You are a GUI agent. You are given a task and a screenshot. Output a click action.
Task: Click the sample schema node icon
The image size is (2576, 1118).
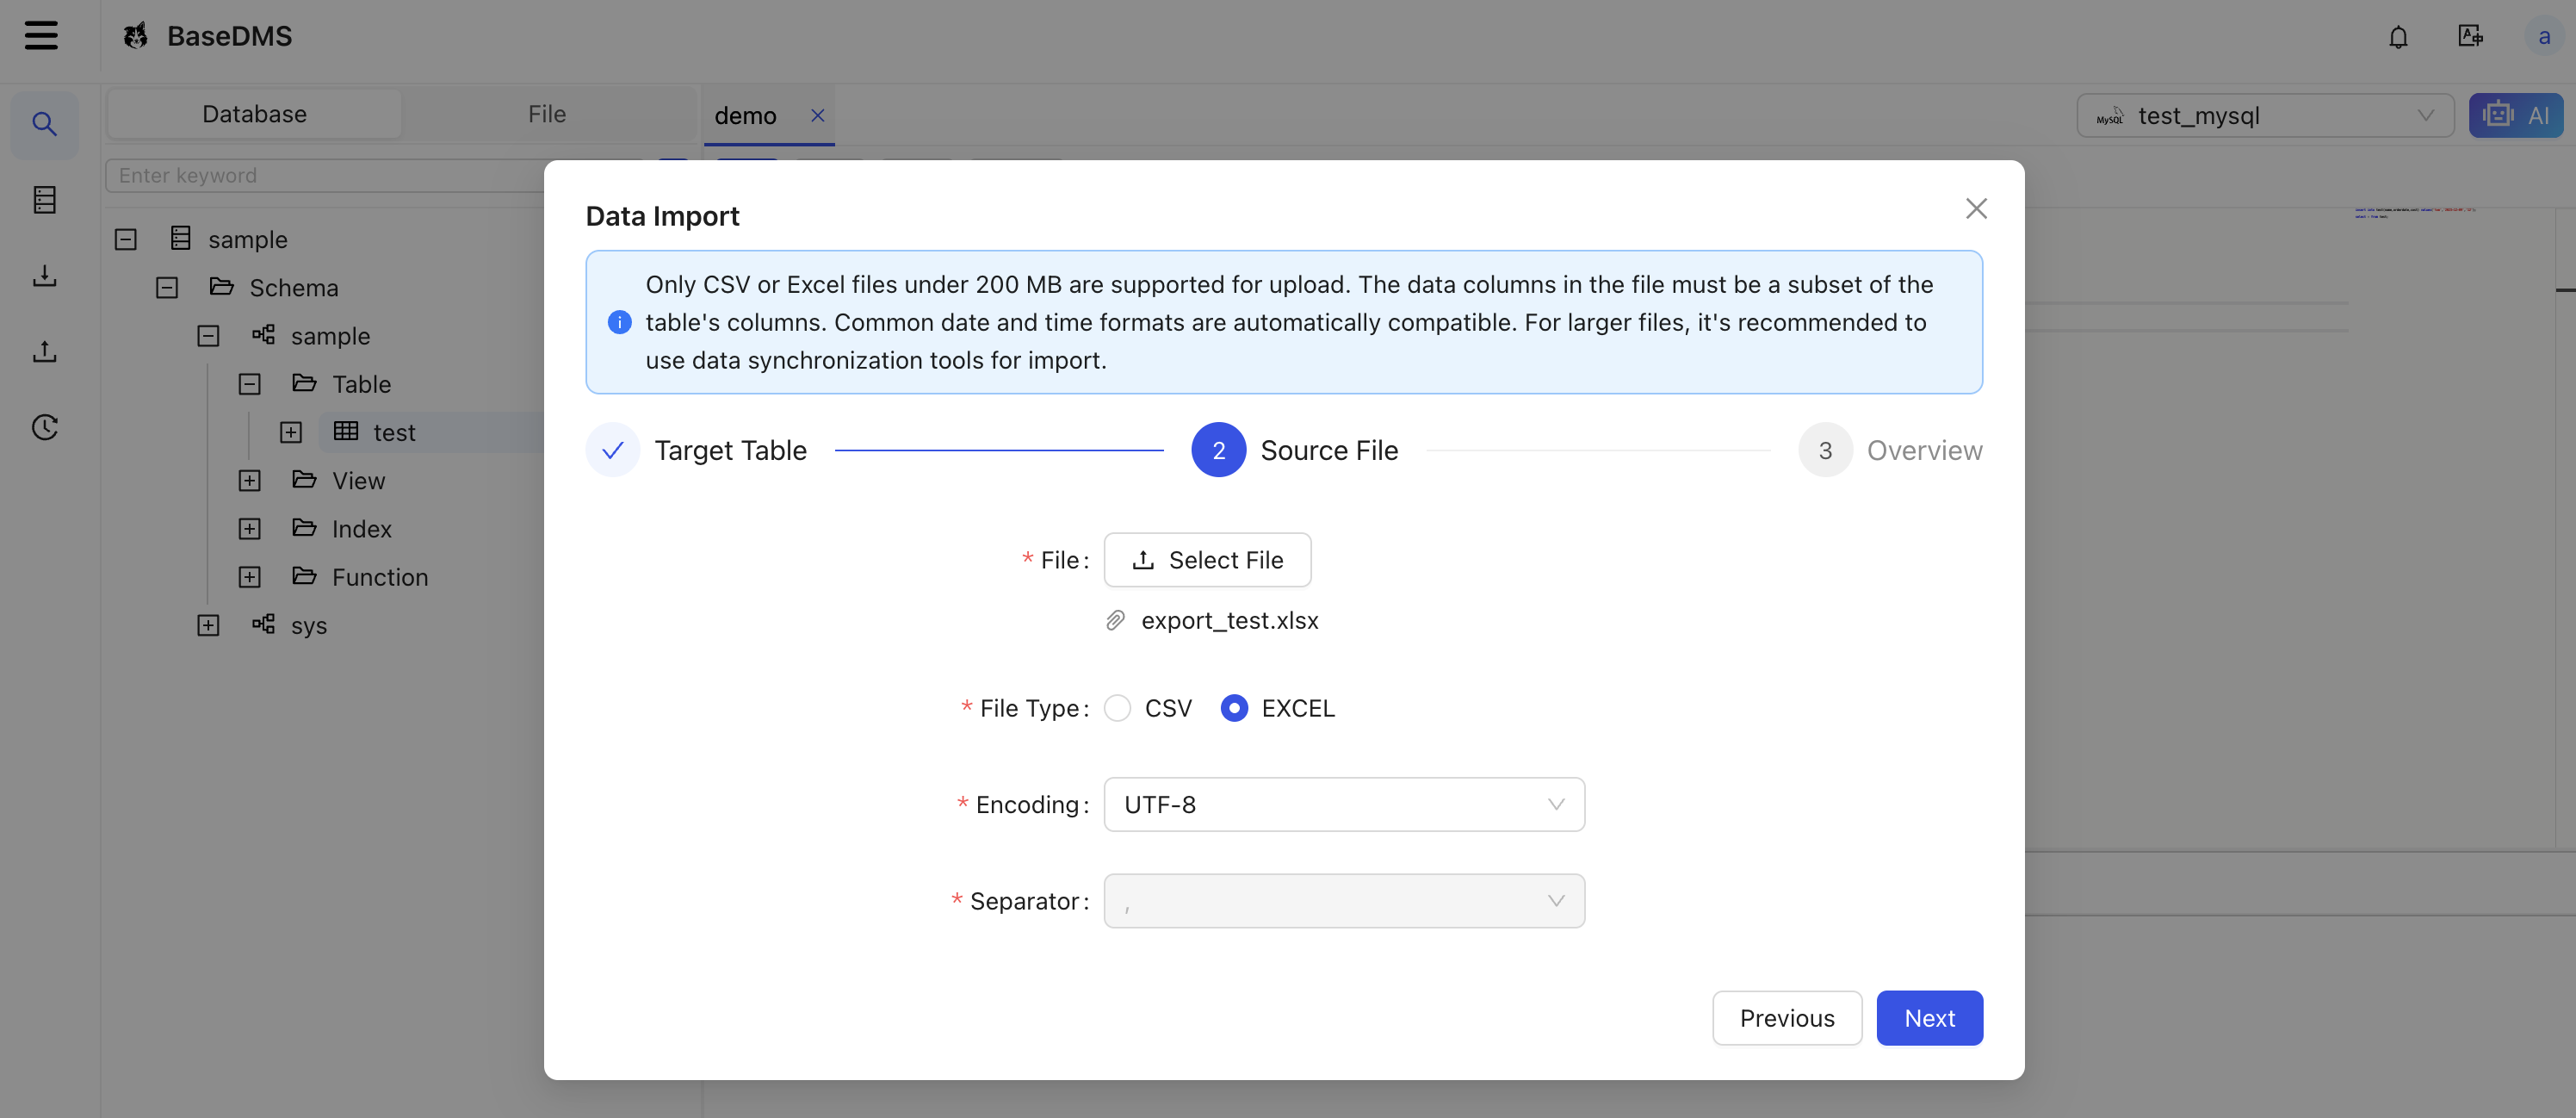click(x=263, y=335)
